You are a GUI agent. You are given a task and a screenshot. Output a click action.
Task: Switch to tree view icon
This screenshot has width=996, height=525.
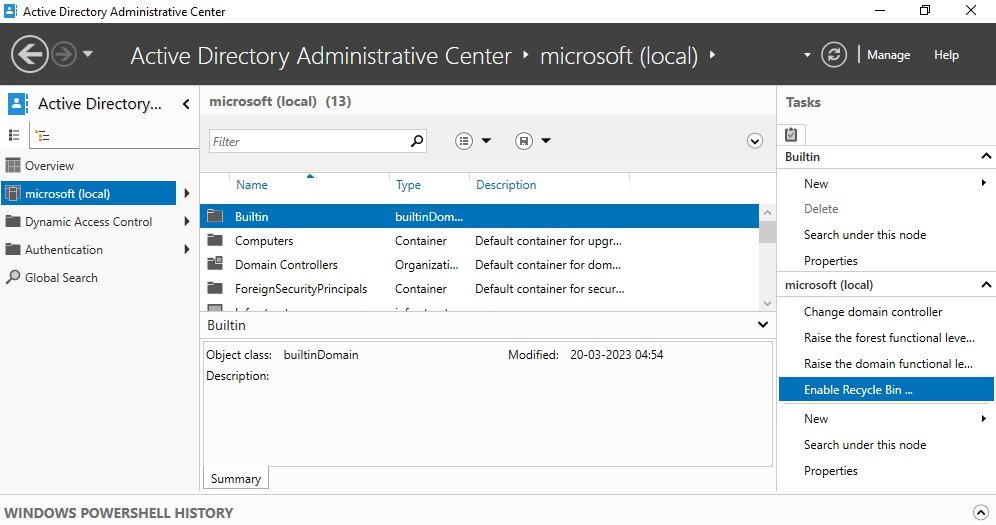point(43,135)
